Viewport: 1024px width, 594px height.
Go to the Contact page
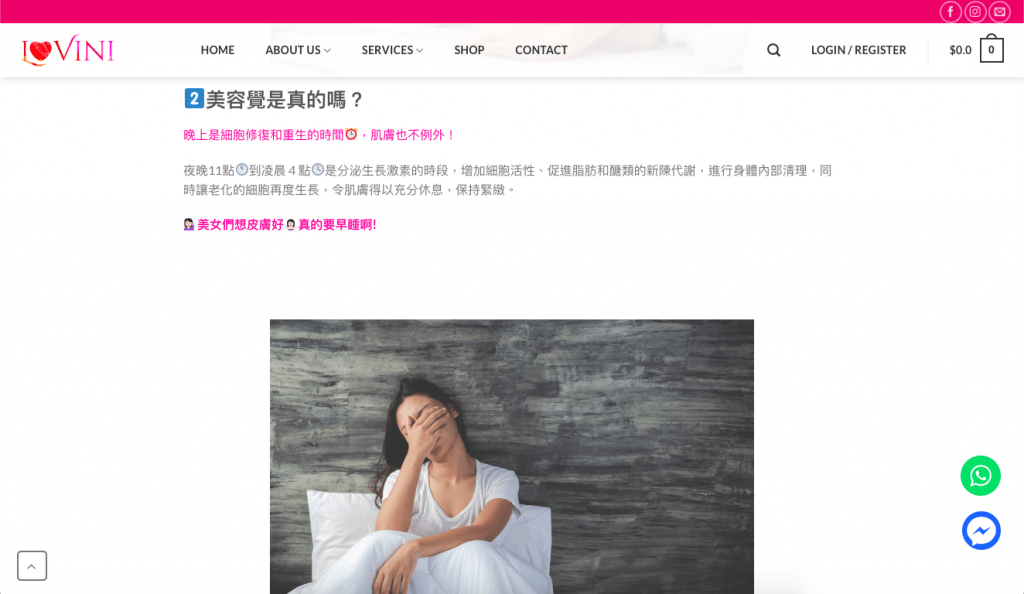[541, 50]
